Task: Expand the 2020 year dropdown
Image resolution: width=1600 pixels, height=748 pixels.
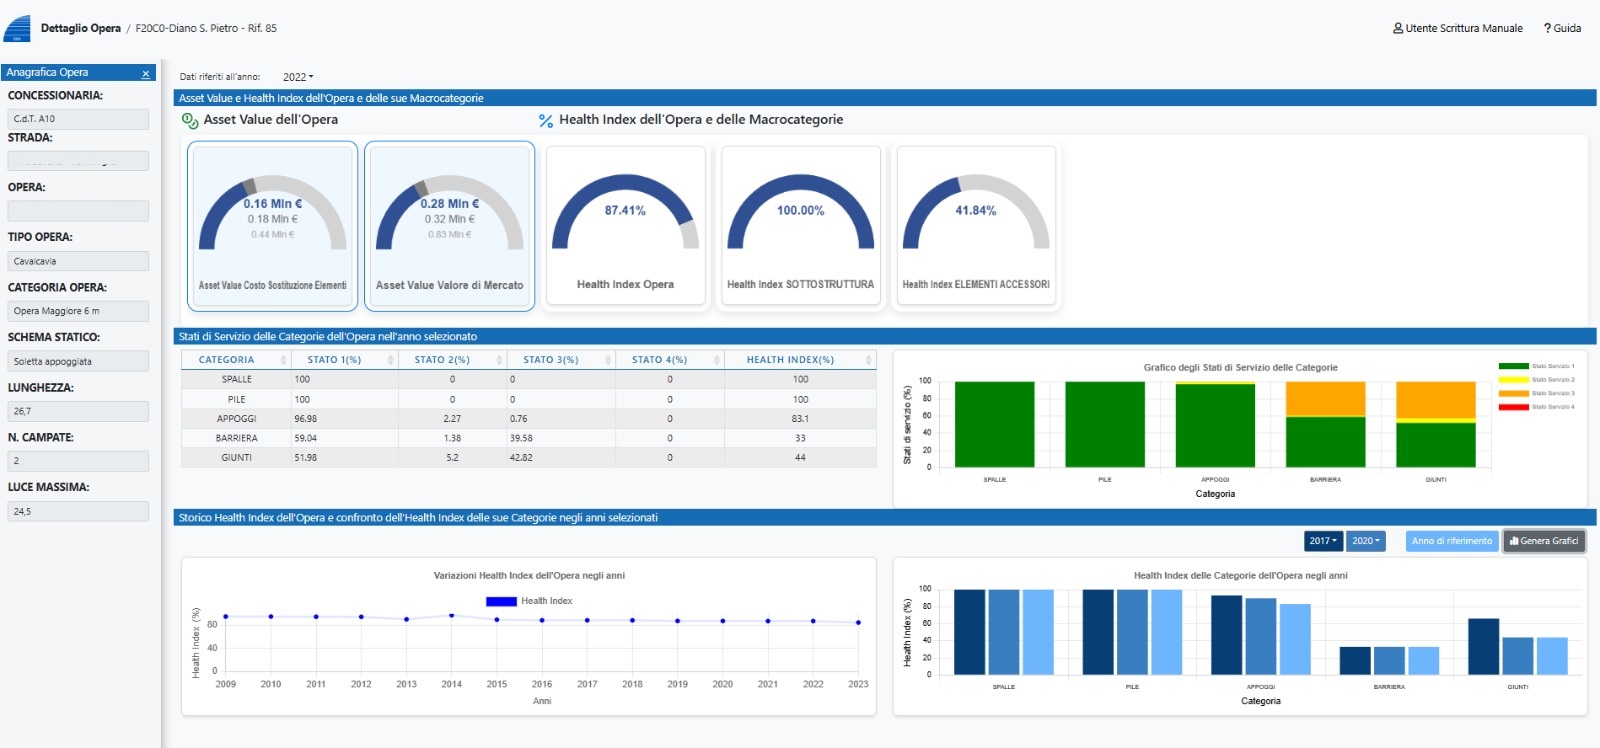Action: click(1365, 541)
